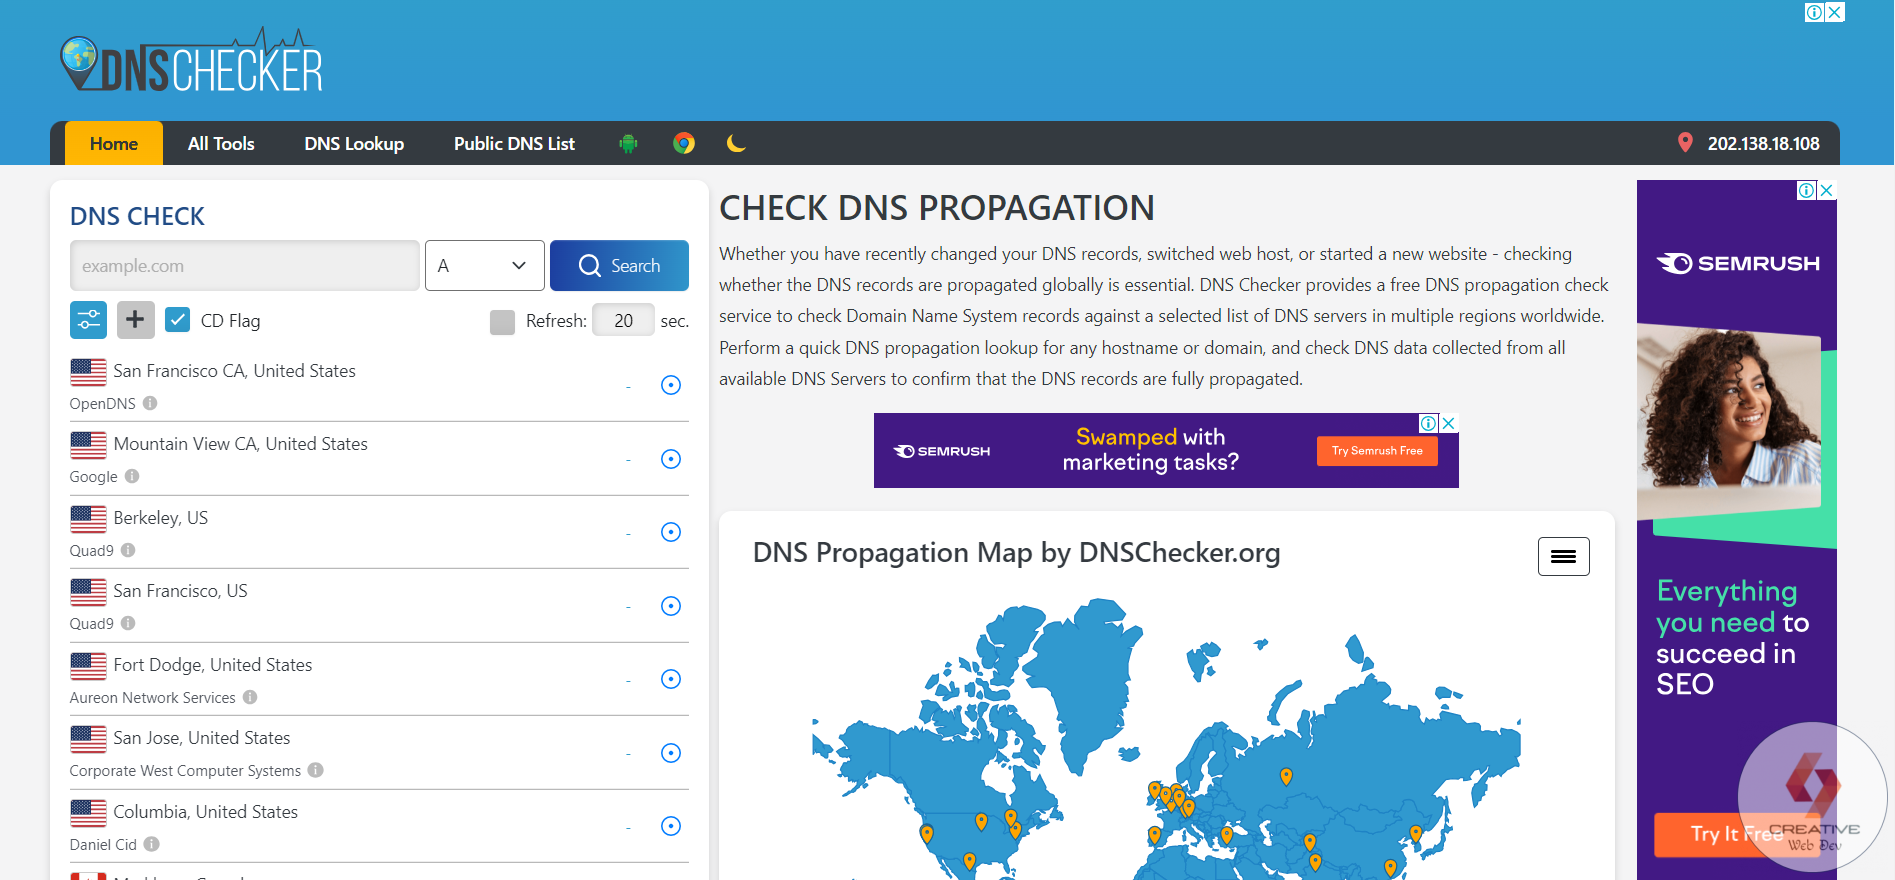
Task: Open the Public DNS List page
Action: (514, 143)
